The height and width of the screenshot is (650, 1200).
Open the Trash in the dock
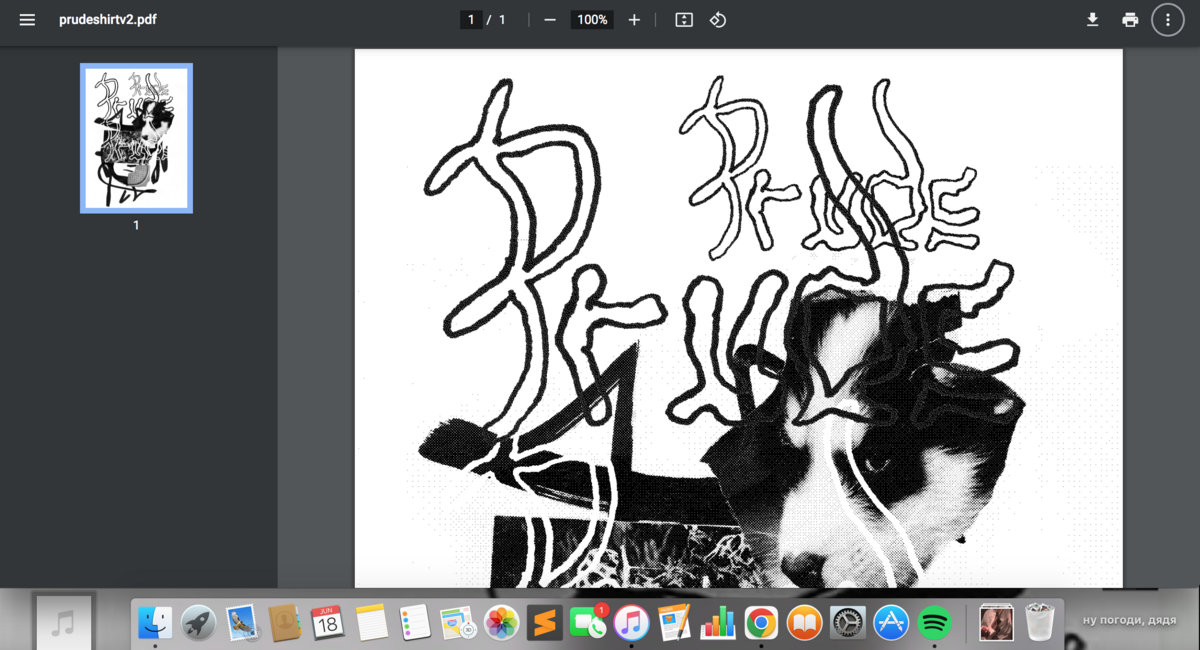tap(1041, 623)
